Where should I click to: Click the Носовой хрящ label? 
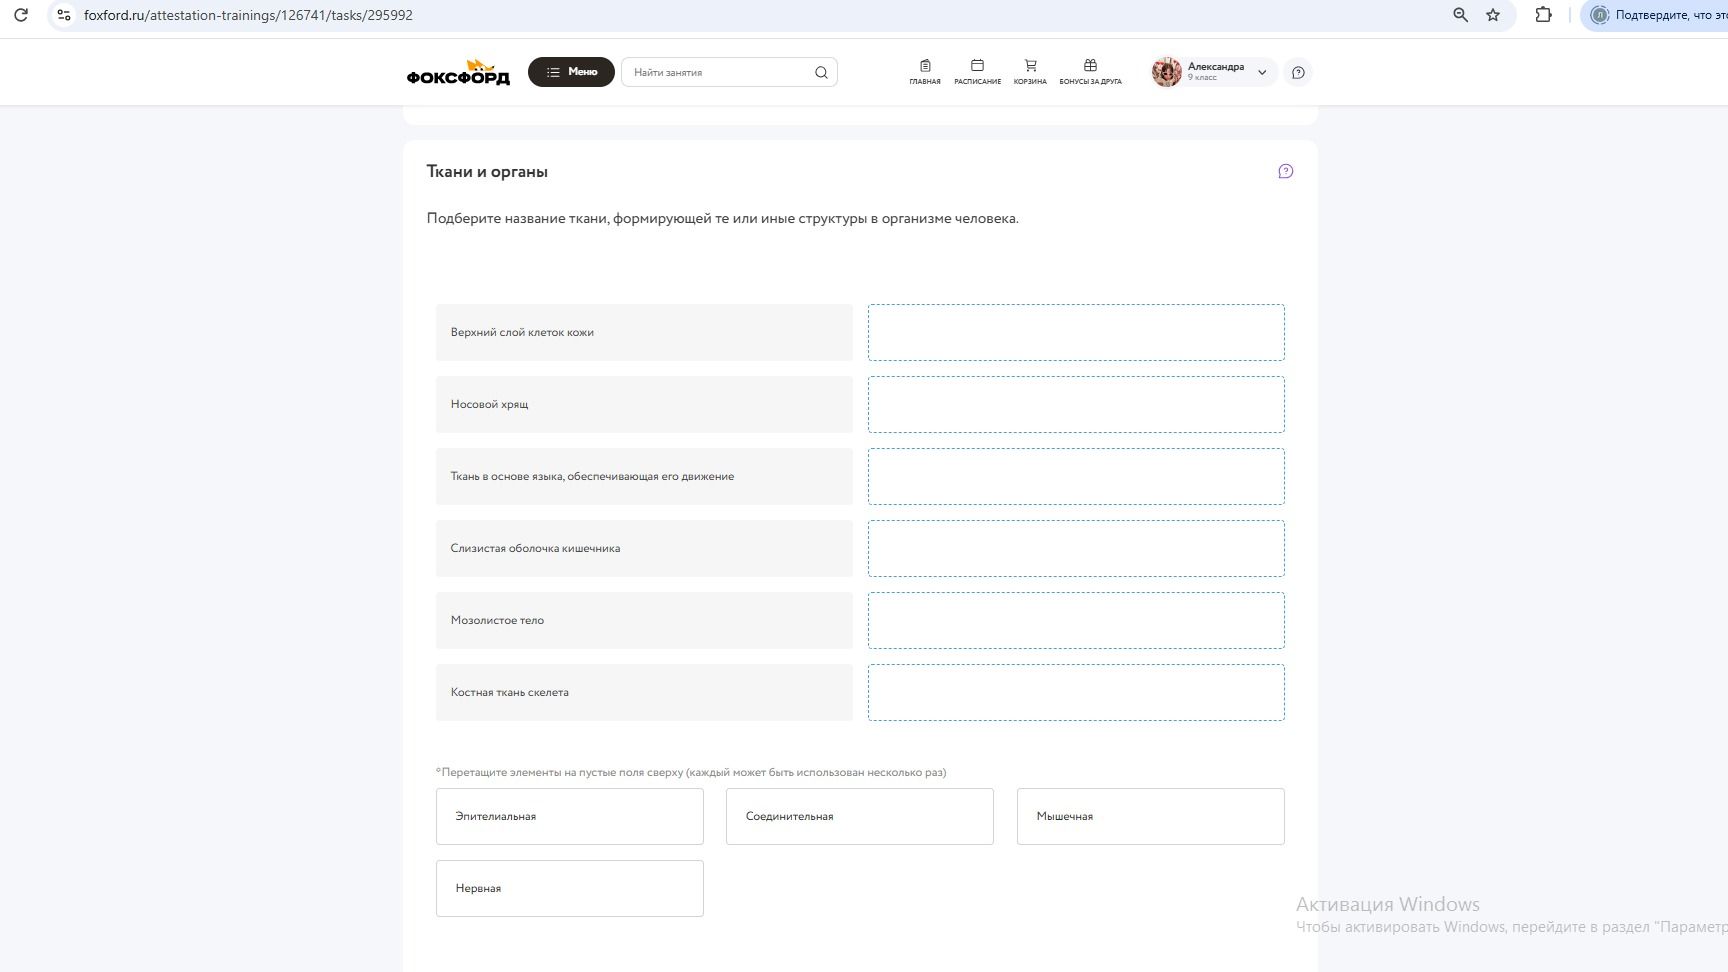point(489,404)
